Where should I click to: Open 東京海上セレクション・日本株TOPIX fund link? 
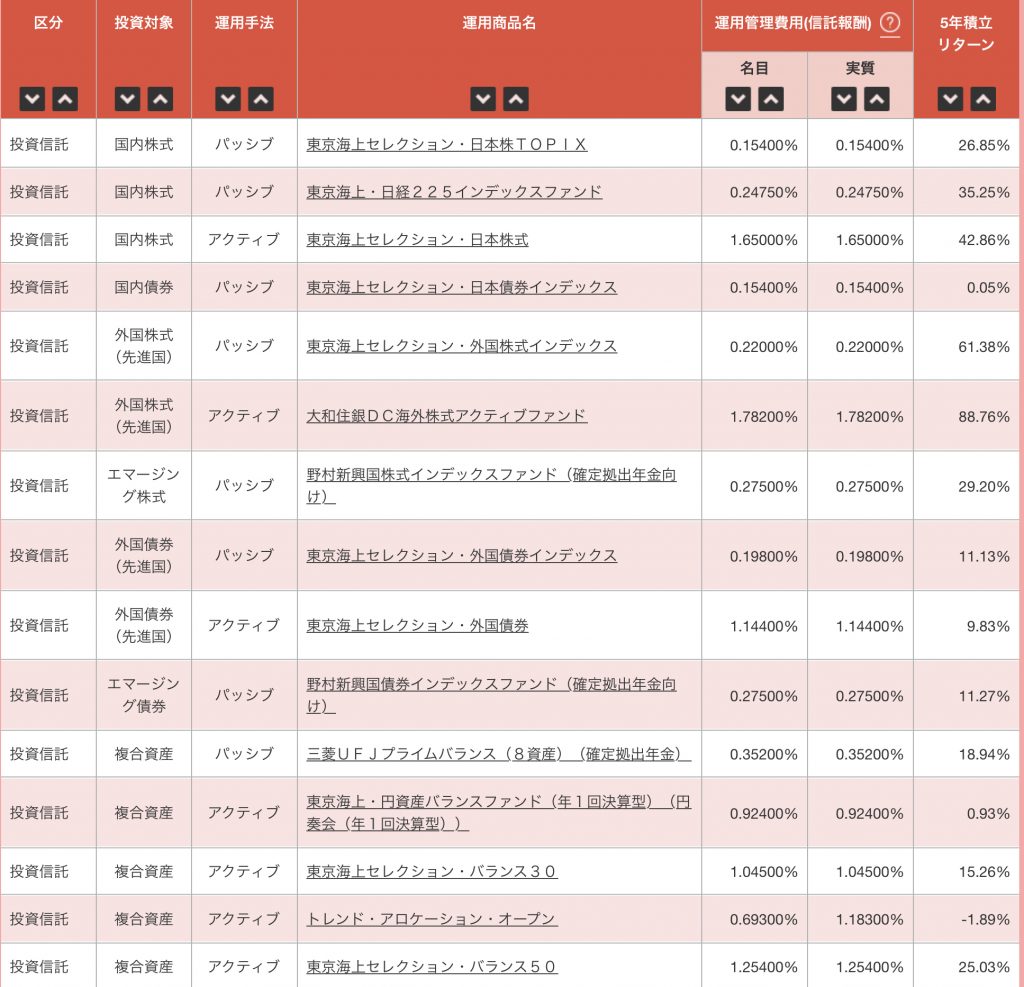point(446,145)
